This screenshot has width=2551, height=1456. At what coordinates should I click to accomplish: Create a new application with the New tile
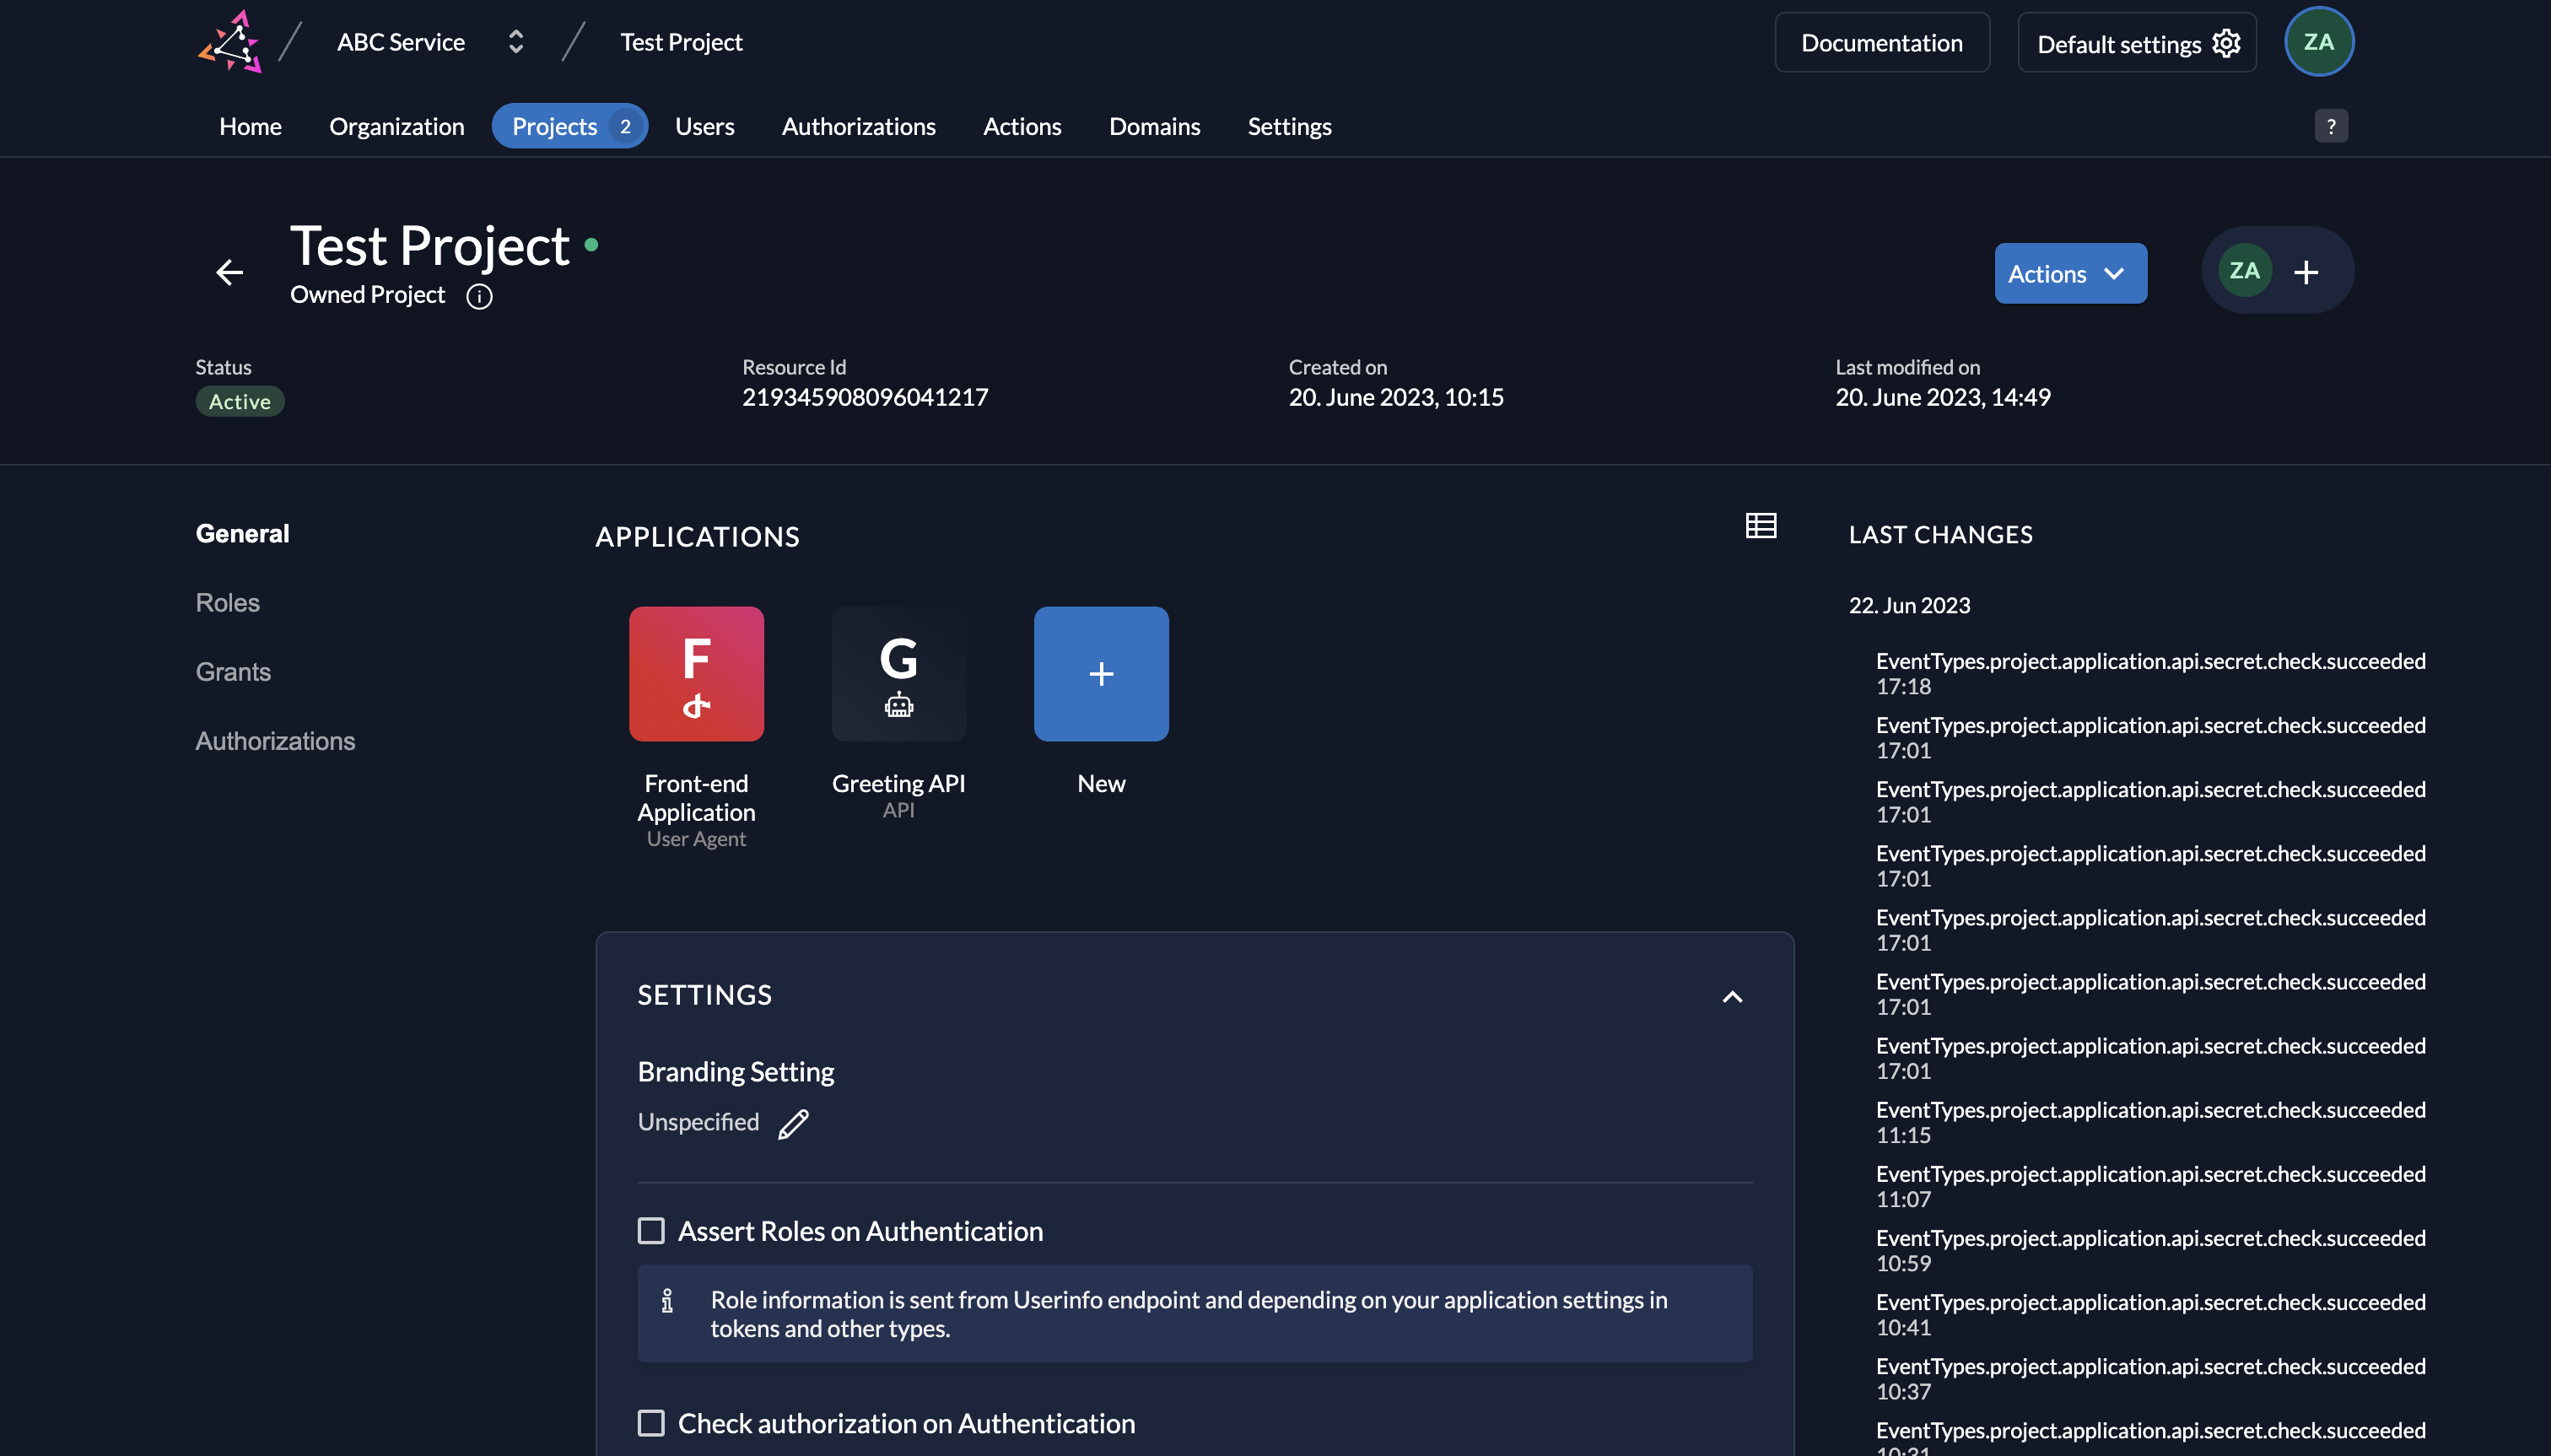(x=1100, y=673)
